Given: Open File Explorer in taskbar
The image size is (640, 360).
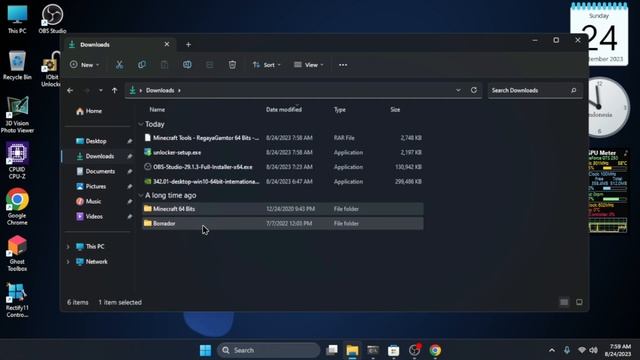Looking at the screenshot, I should coord(352,350).
